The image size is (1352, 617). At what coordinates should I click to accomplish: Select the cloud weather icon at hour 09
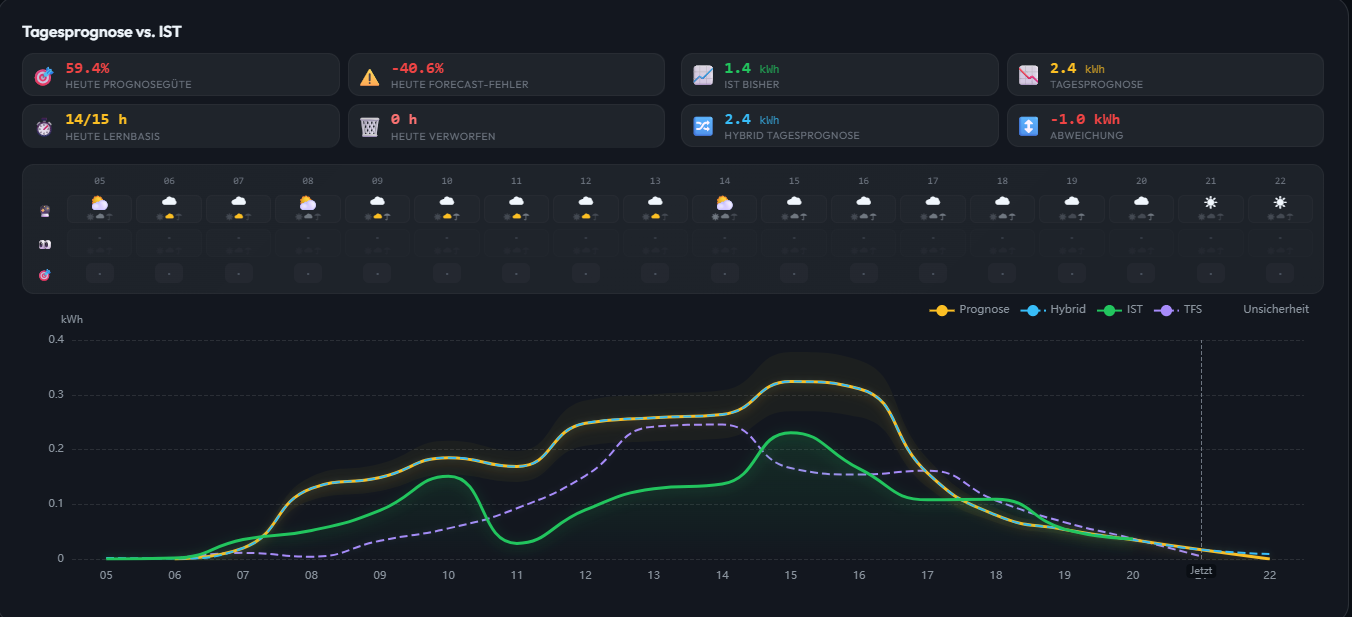[x=377, y=202]
